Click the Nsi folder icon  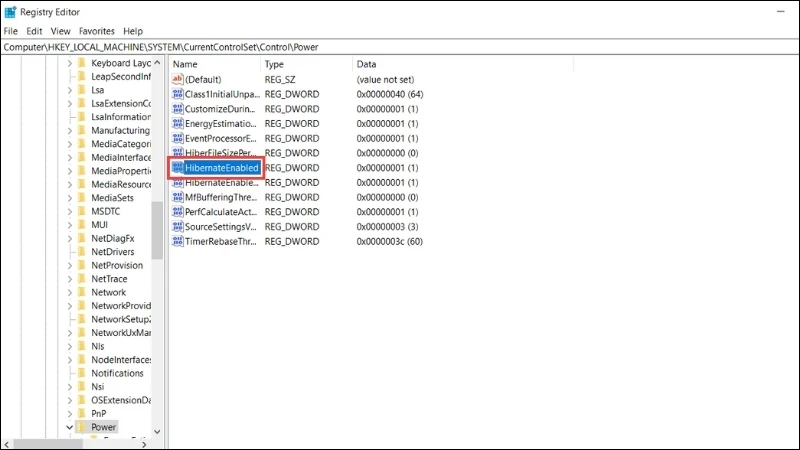(x=82, y=387)
